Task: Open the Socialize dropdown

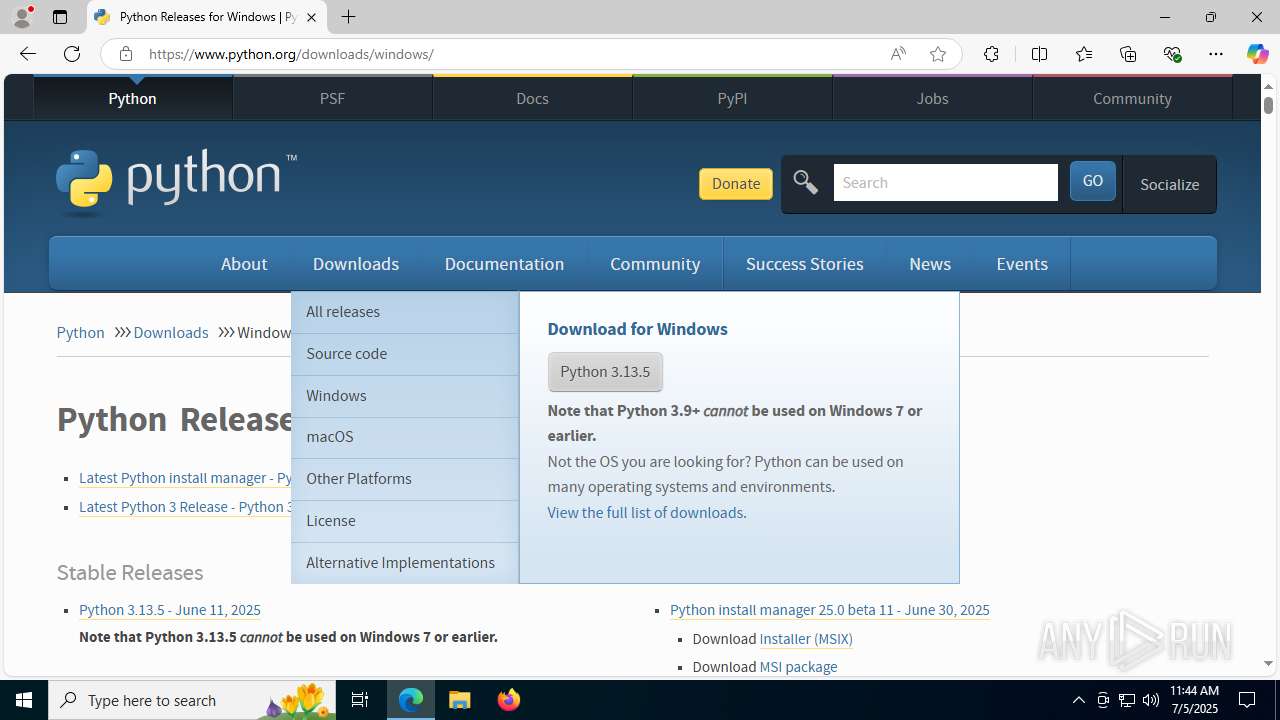Action: (1169, 184)
